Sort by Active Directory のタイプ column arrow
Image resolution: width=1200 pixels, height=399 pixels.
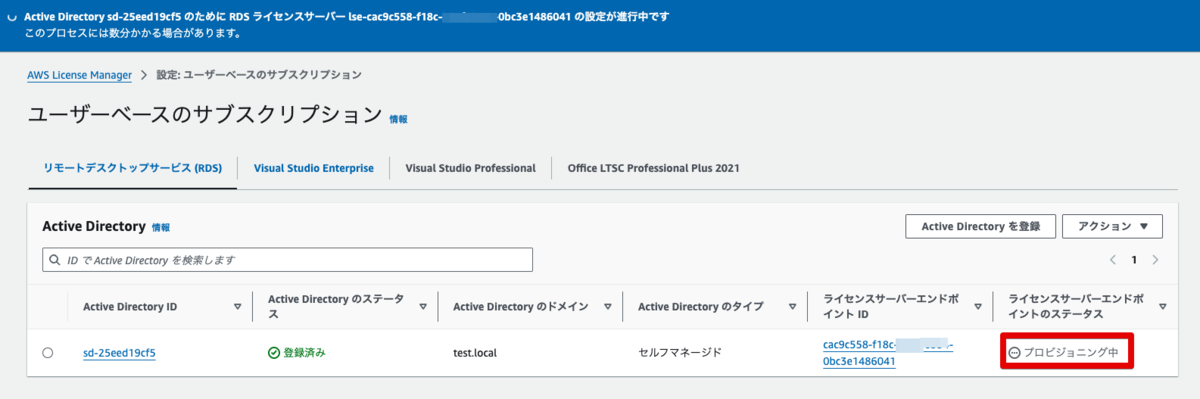click(793, 306)
